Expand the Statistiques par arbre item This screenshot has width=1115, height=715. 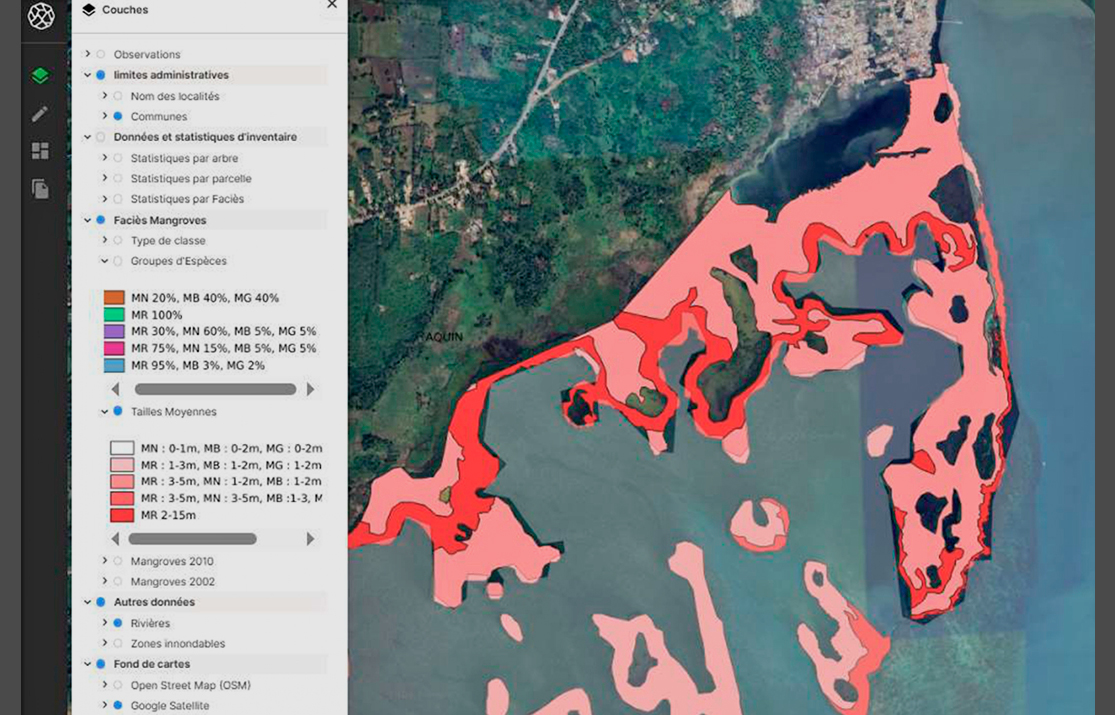(x=104, y=158)
